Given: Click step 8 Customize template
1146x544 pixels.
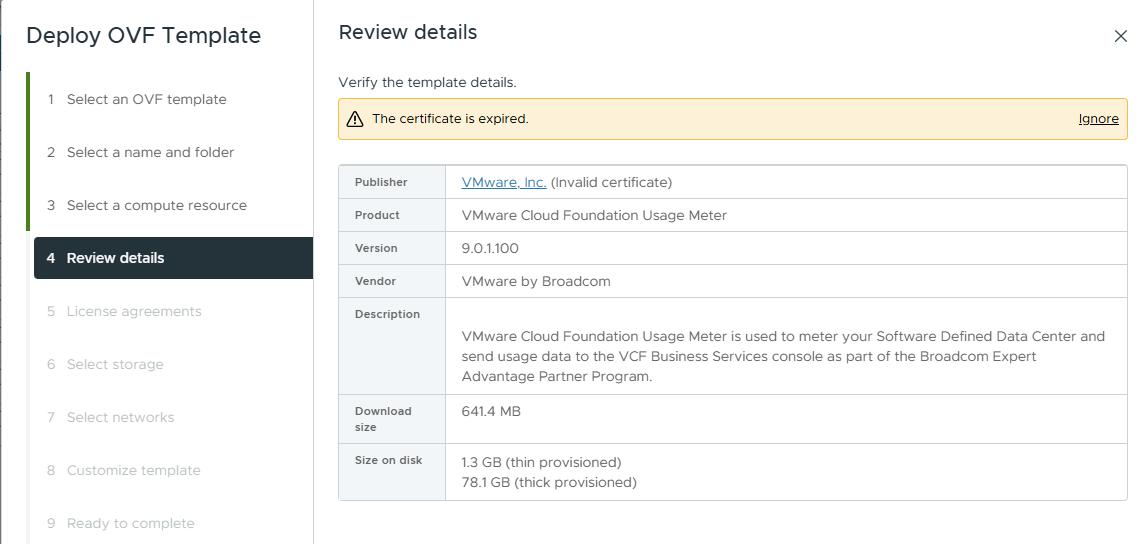Looking at the screenshot, I should (x=133, y=470).
